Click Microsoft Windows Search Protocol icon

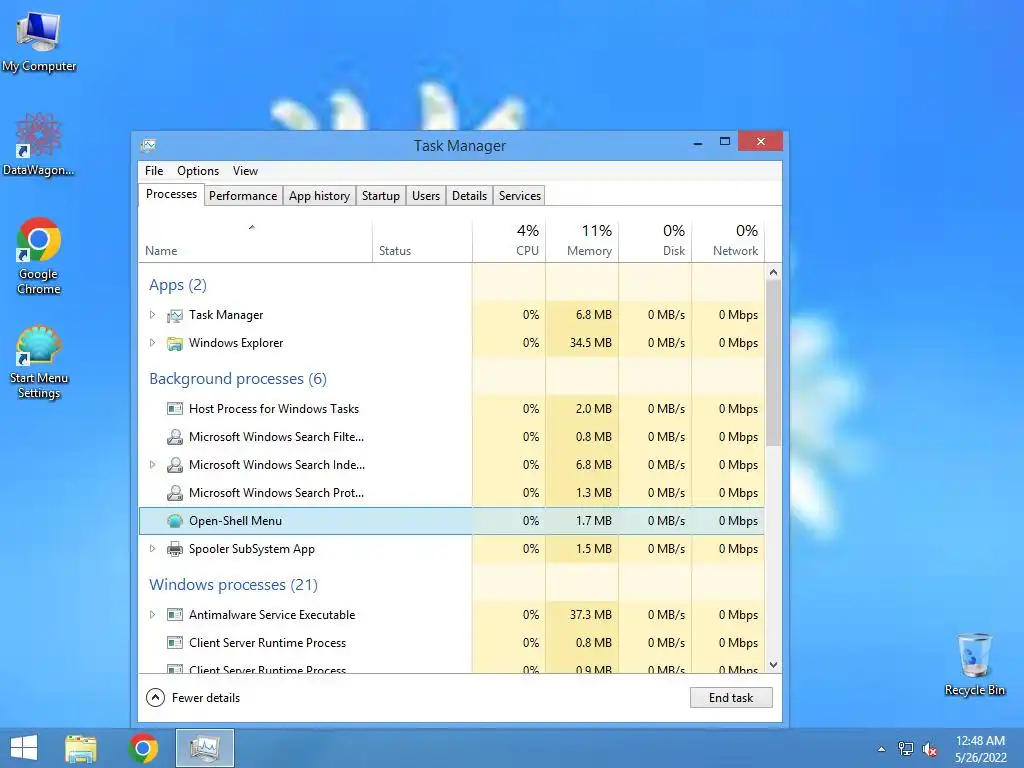tap(174, 493)
